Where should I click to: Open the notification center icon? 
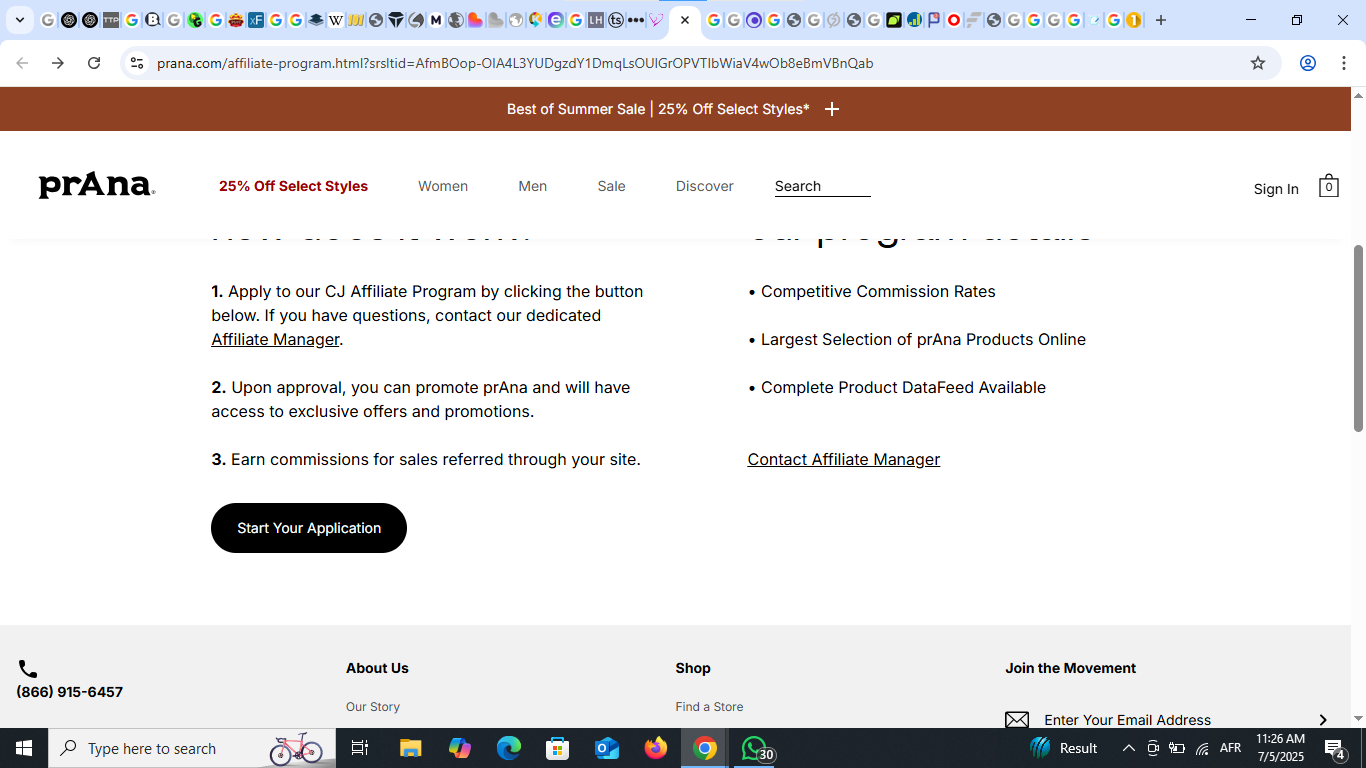(1335, 749)
